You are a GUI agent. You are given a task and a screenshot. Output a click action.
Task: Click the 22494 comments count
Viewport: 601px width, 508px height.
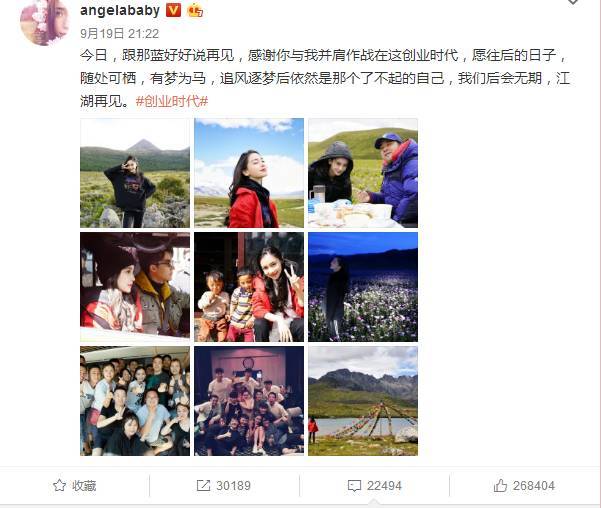[x=384, y=486]
